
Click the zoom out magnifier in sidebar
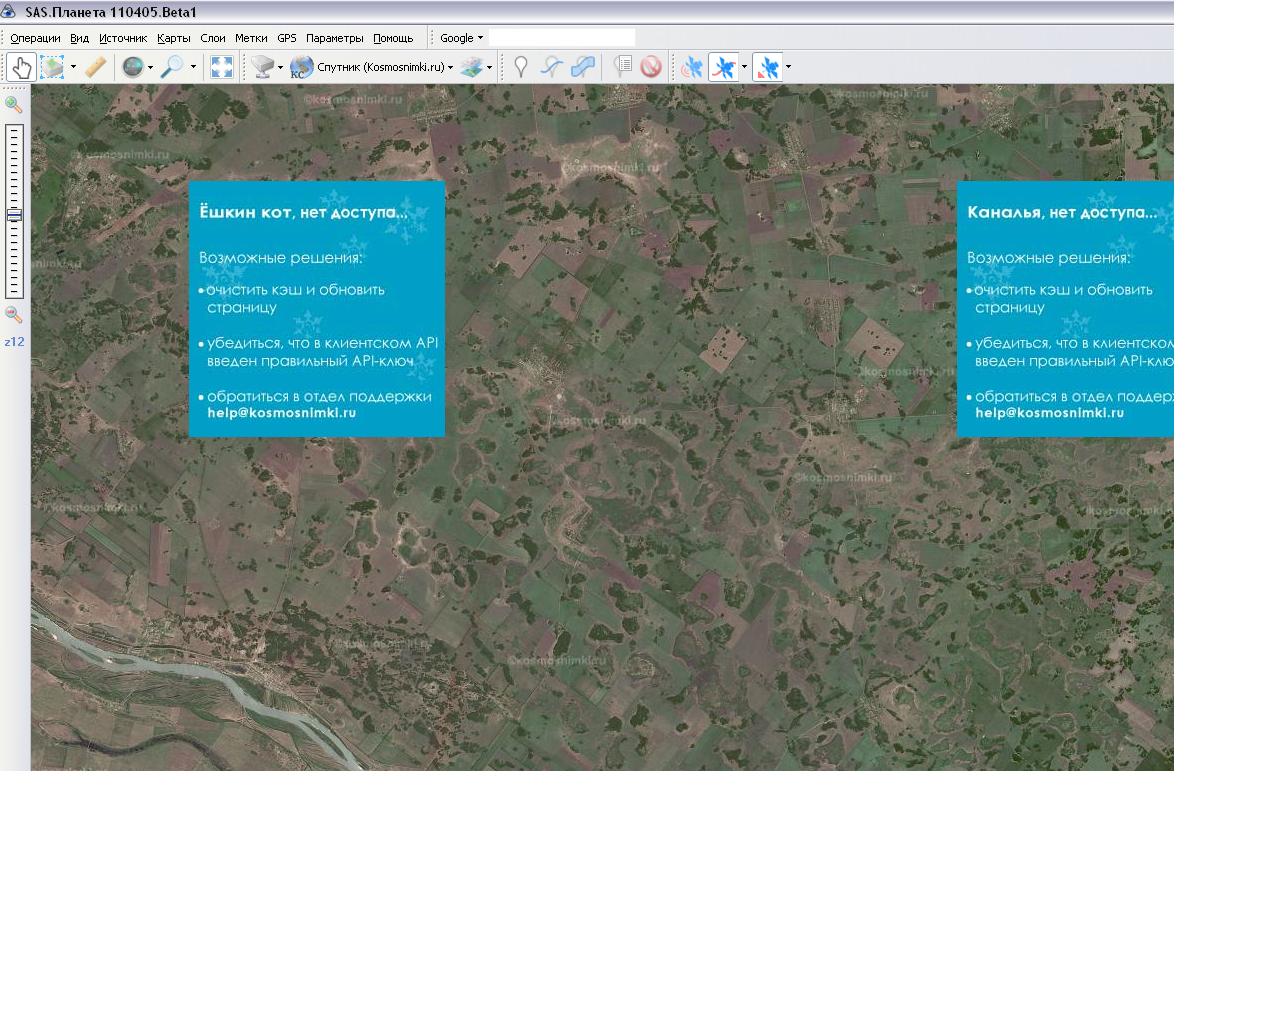click(x=14, y=314)
